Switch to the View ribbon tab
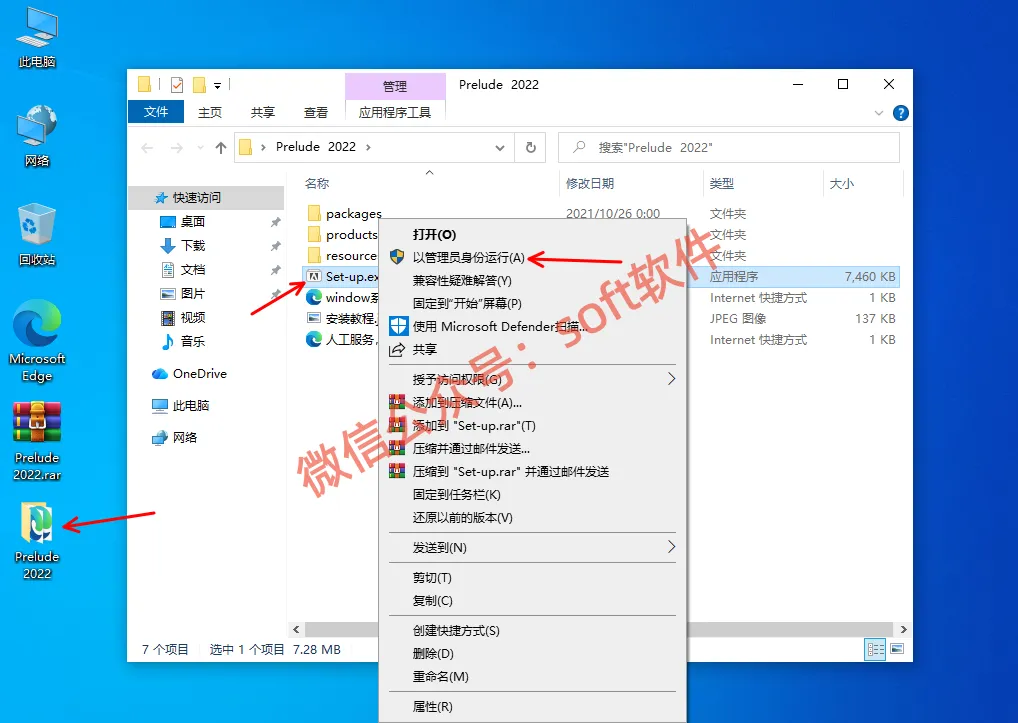Viewport: 1018px width, 723px height. pyautogui.click(x=316, y=112)
